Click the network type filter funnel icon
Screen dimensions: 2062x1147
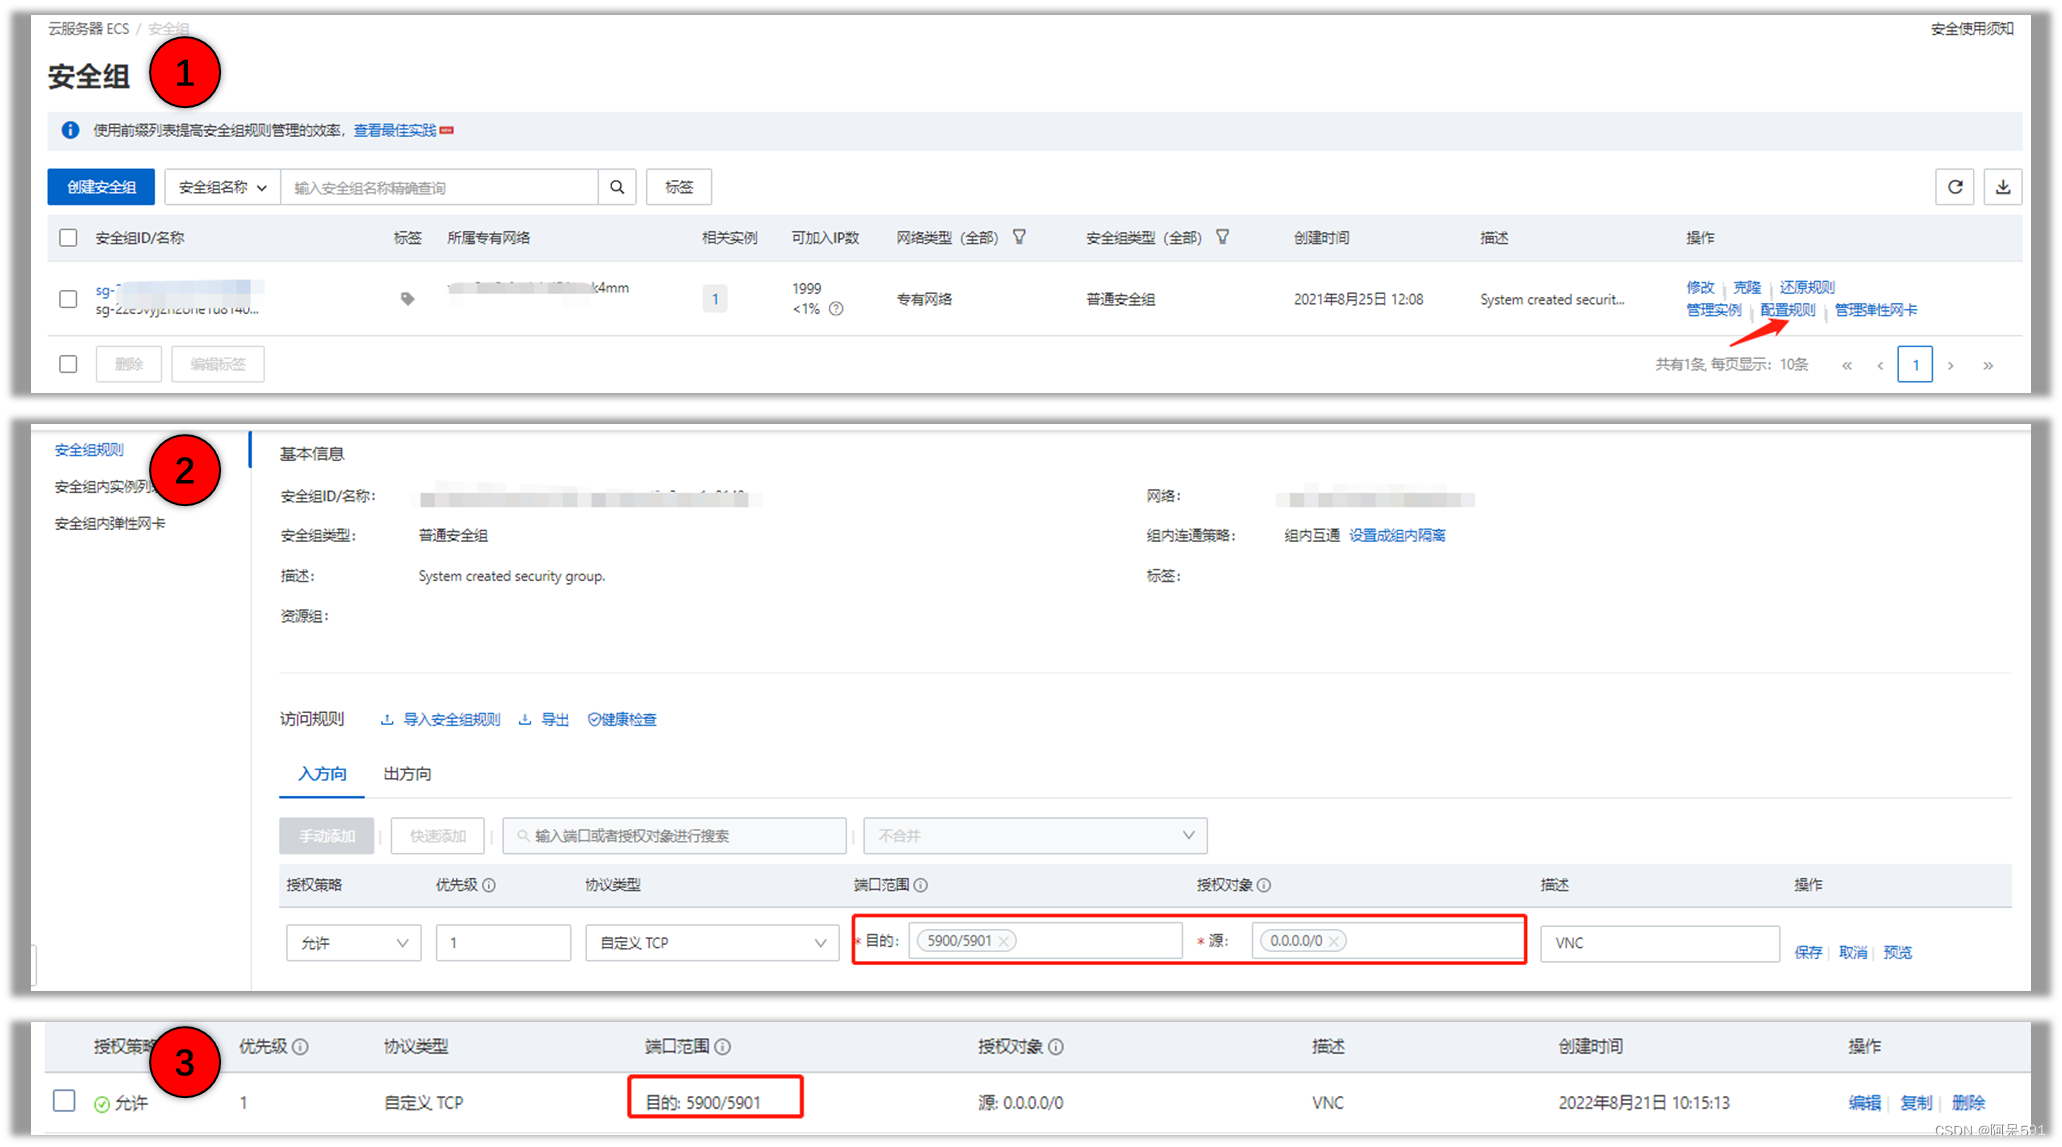[1019, 237]
